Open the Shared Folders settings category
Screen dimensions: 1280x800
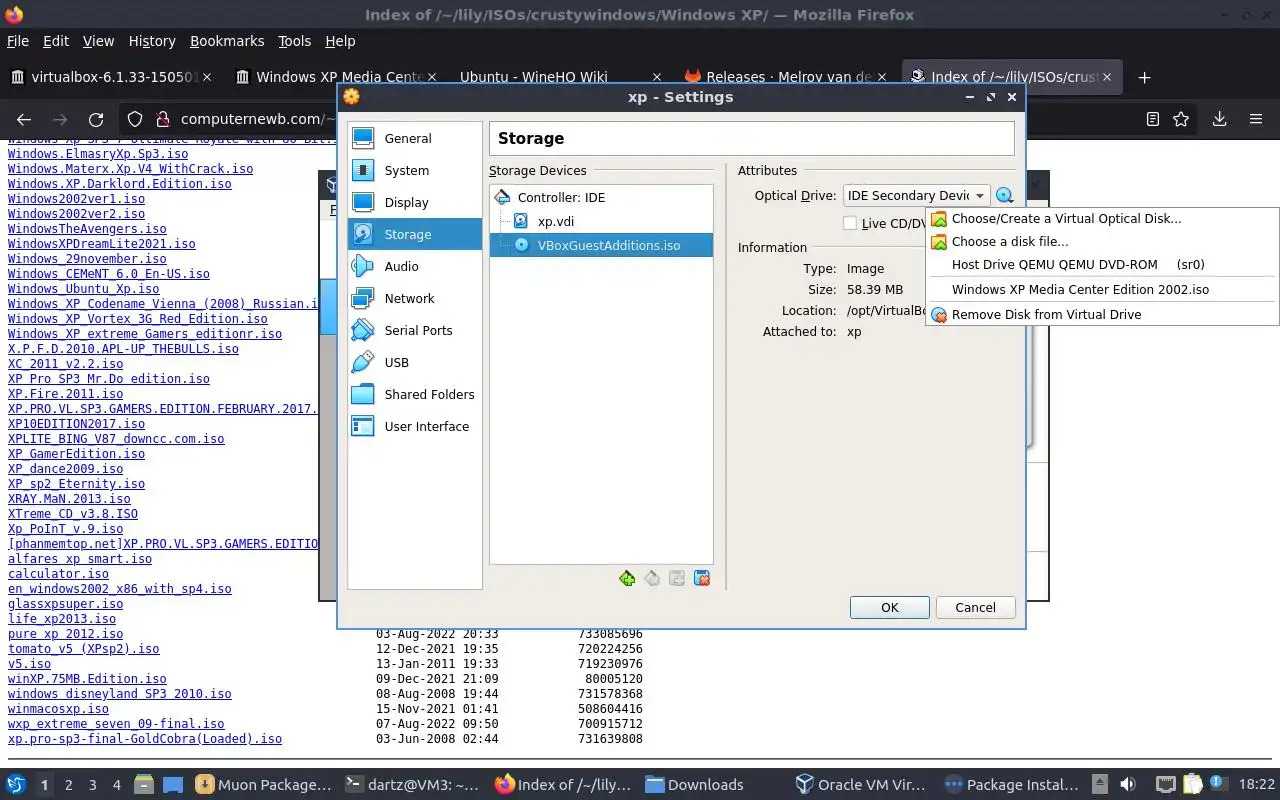pyautogui.click(x=415, y=394)
